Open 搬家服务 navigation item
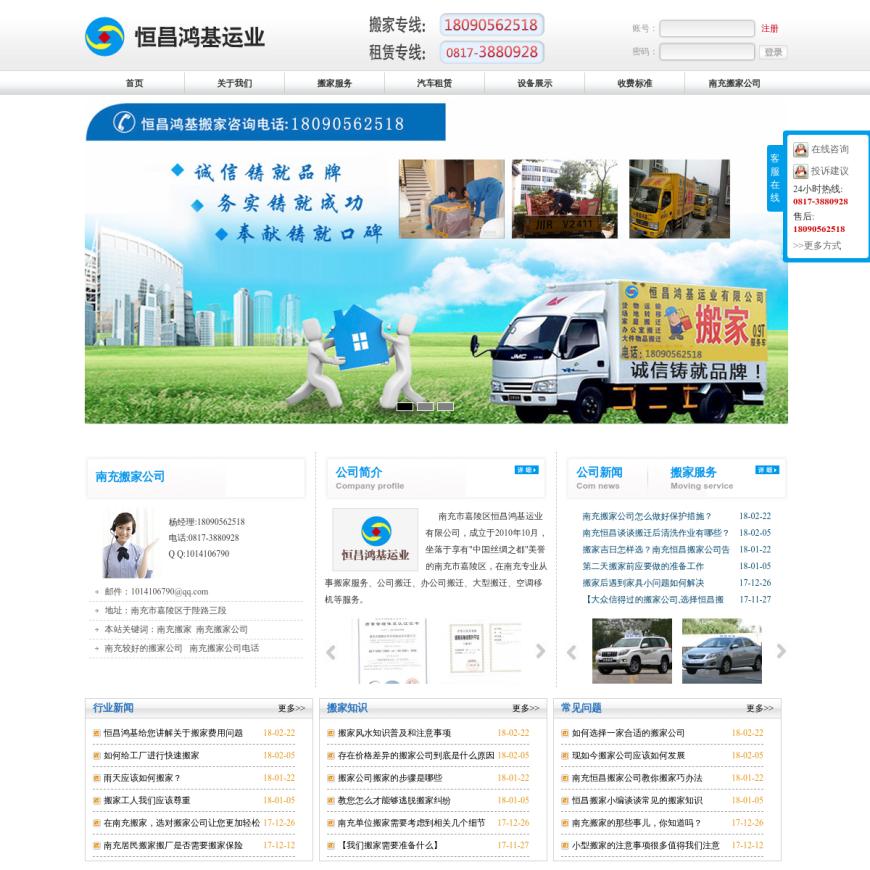The width and height of the screenshot is (870, 870). tap(335, 83)
